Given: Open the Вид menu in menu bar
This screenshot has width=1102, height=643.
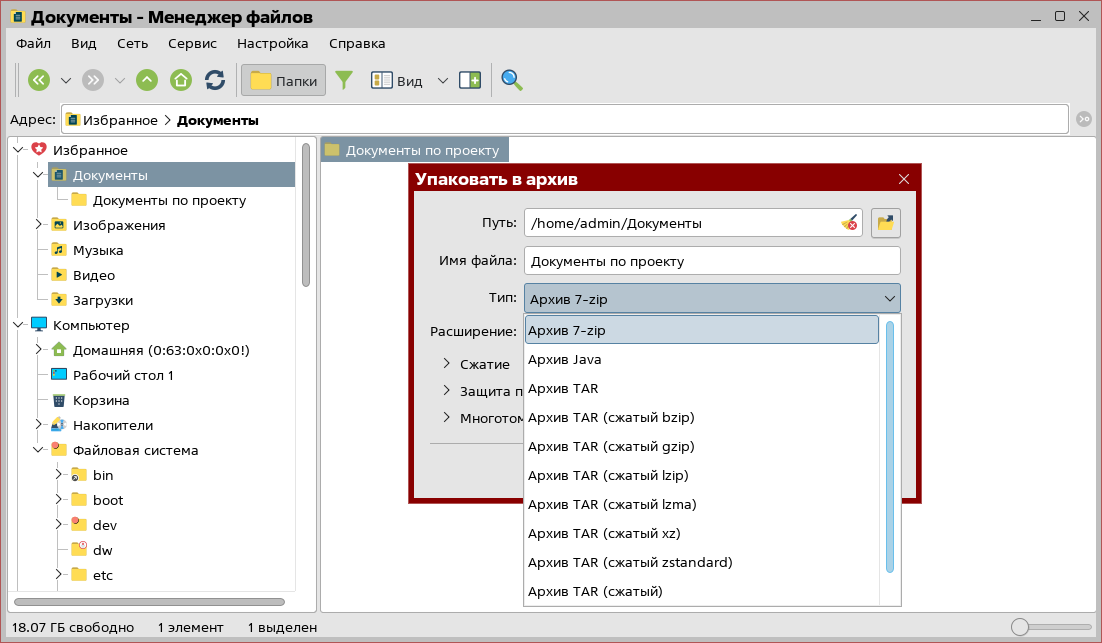Looking at the screenshot, I should [84, 44].
